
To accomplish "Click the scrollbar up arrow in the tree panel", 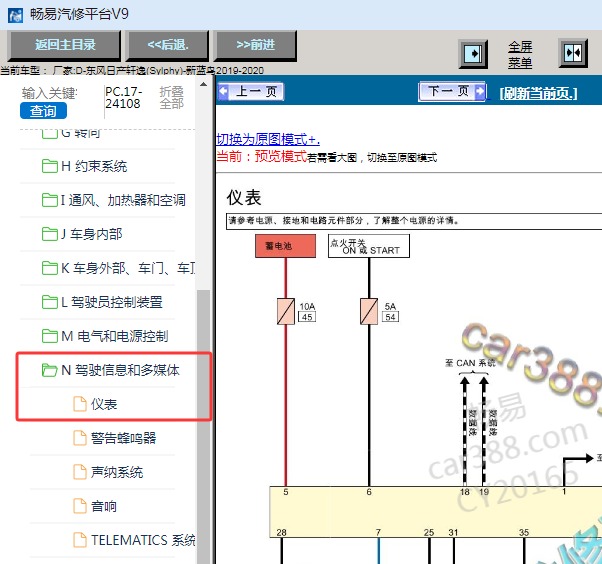I will tap(203, 84).
